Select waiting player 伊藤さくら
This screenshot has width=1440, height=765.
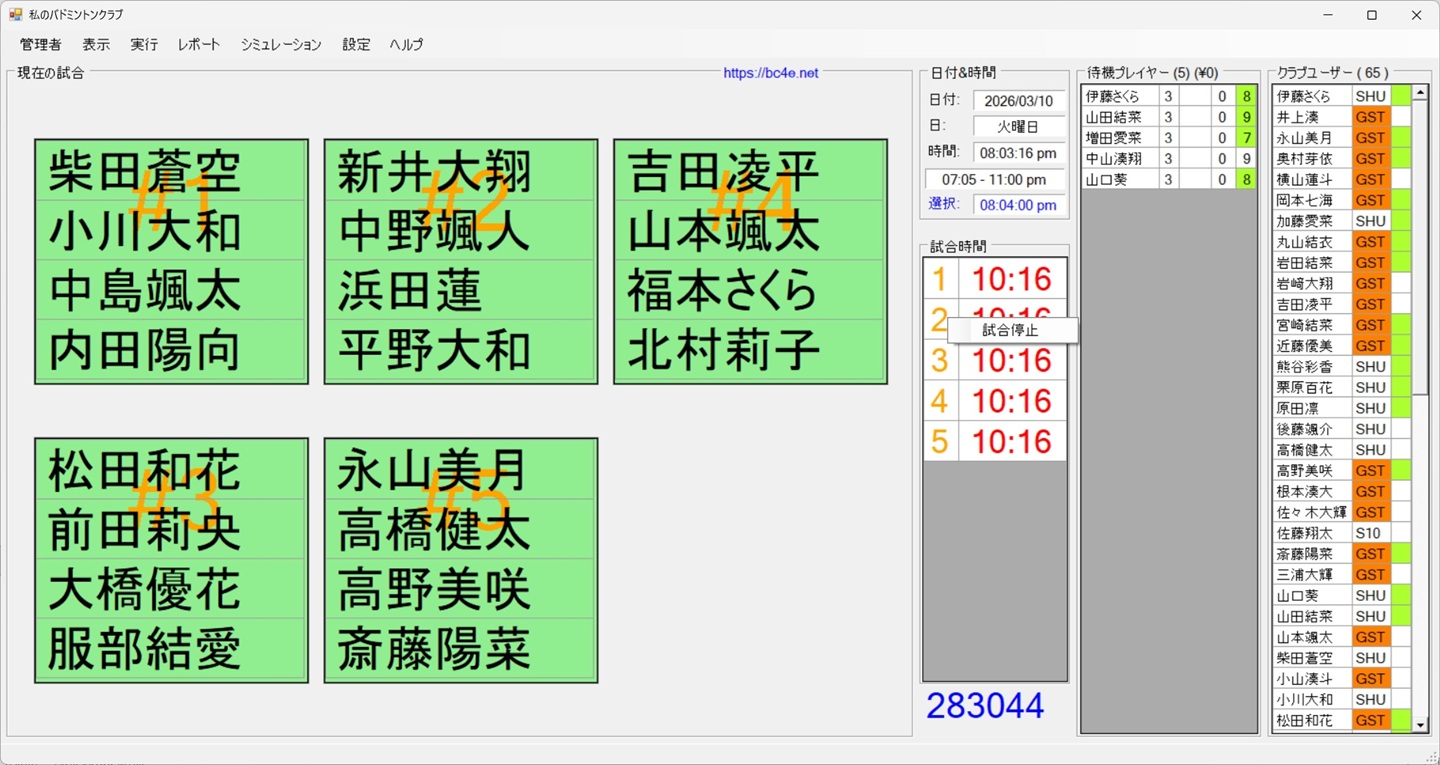[x=1121, y=96]
